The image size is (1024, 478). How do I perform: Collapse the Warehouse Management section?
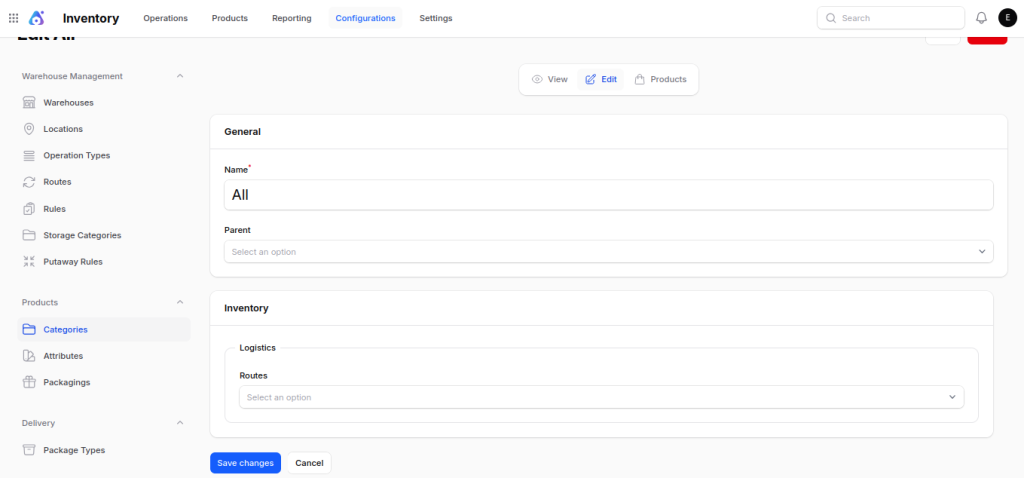(x=180, y=76)
